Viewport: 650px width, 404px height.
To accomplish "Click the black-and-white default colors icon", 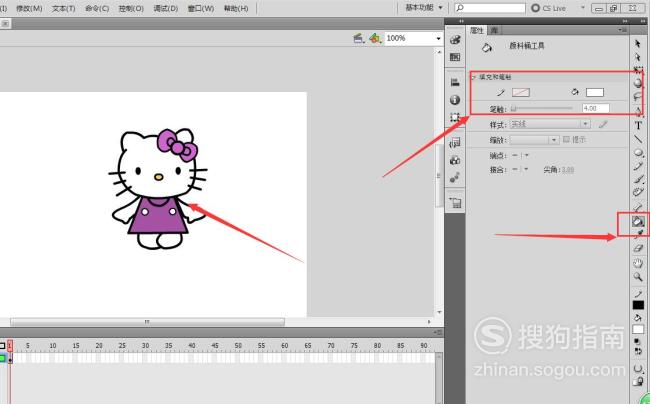I will click(638, 342).
